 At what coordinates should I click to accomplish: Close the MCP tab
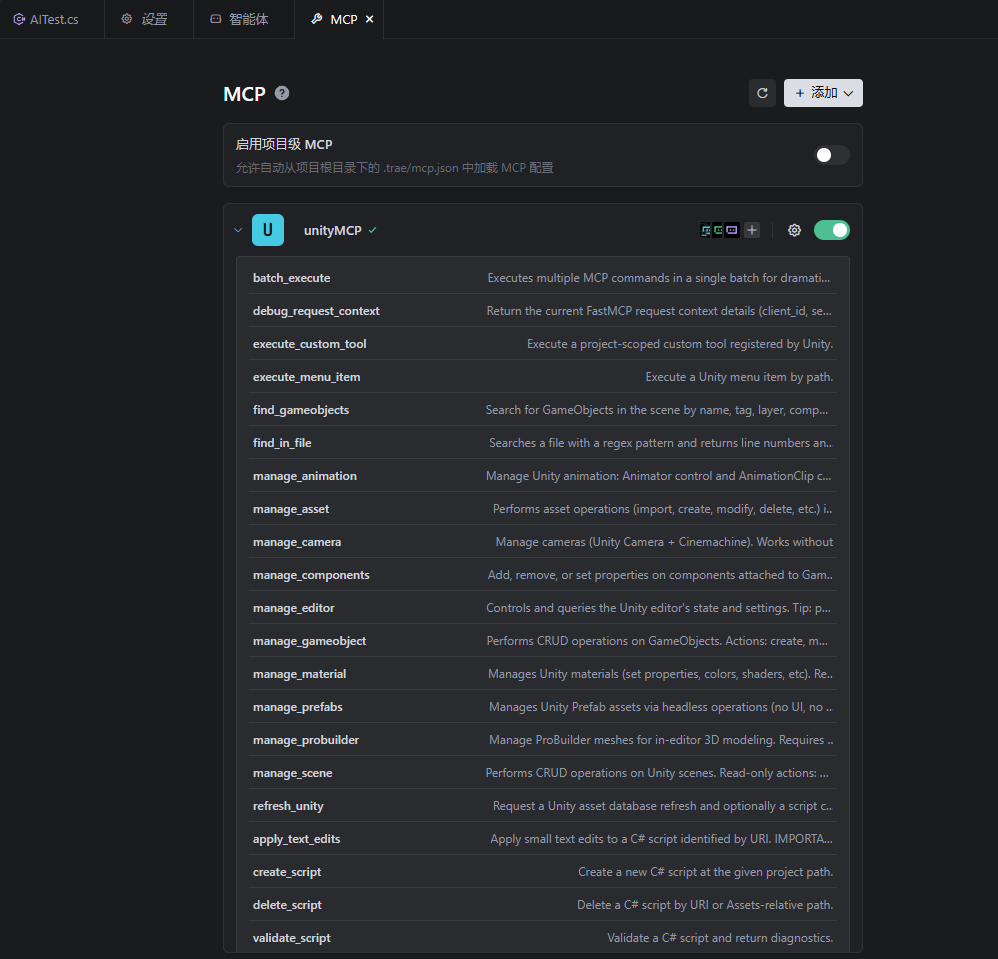[369, 20]
